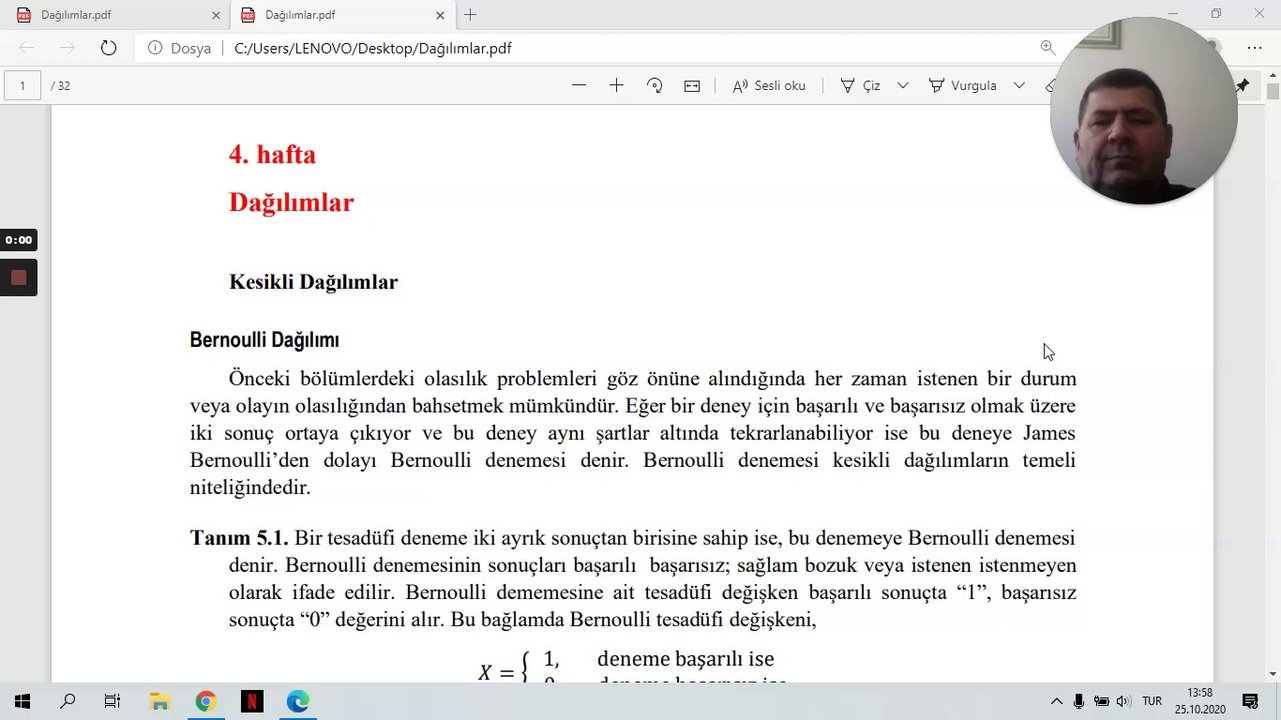Show hidden system tray icons
The height and width of the screenshot is (720, 1281).
click(x=1056, y=702)
